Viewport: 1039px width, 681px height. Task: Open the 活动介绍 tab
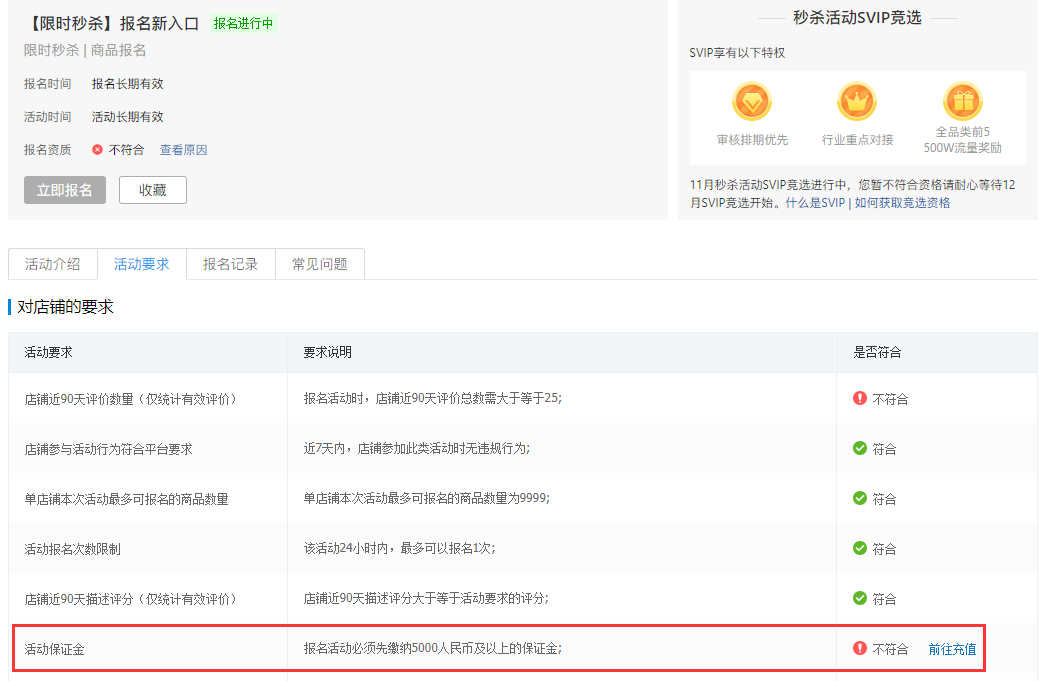(52, 264)
